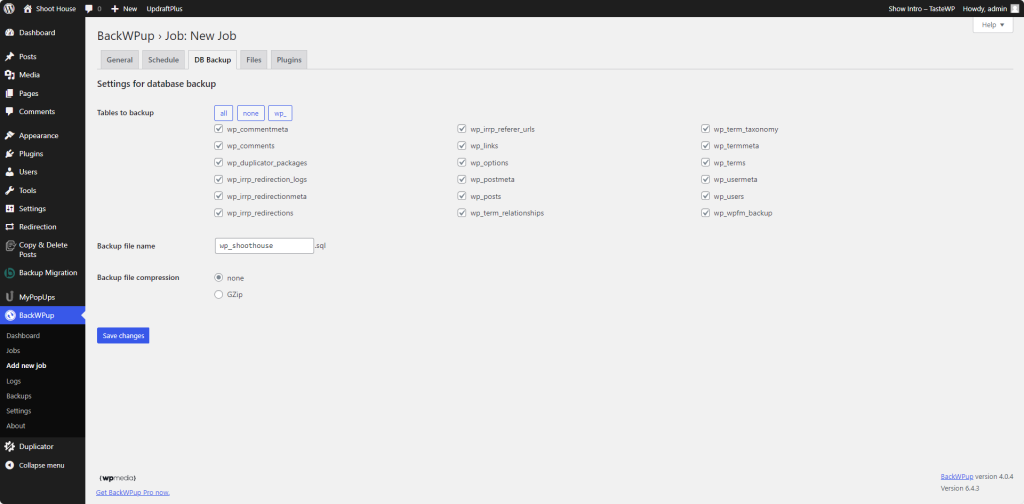Select the DB Backup tab
The image size is (1024, 504).
click(212, 59)
